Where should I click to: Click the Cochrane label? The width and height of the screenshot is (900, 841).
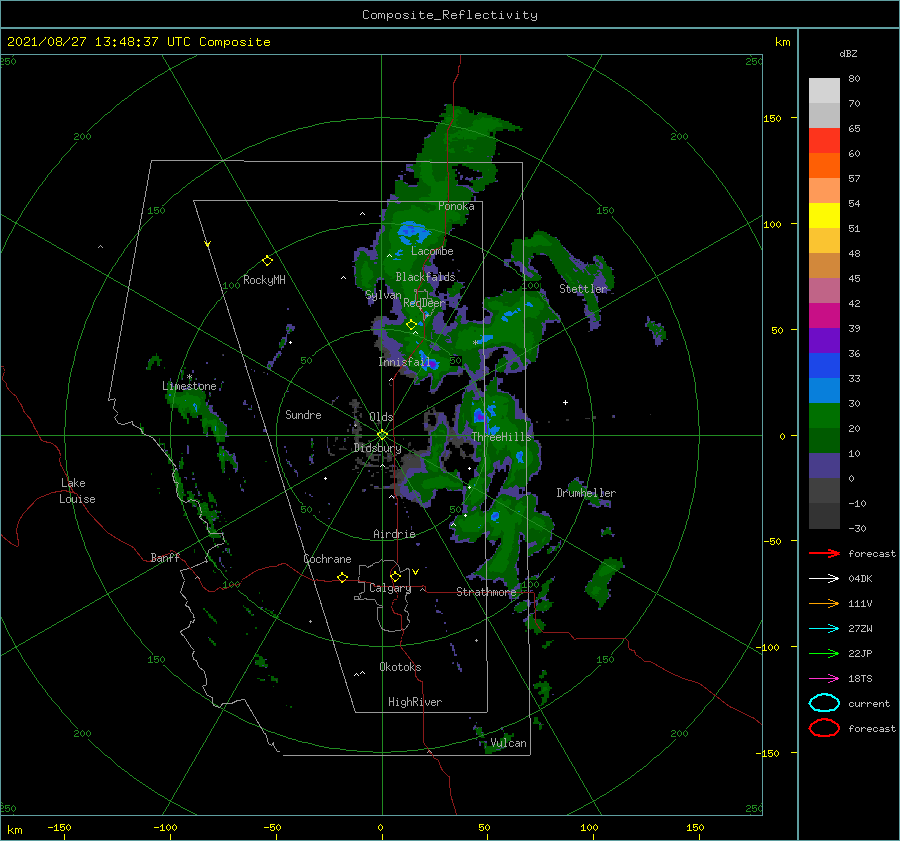click(x=327, y=559)
